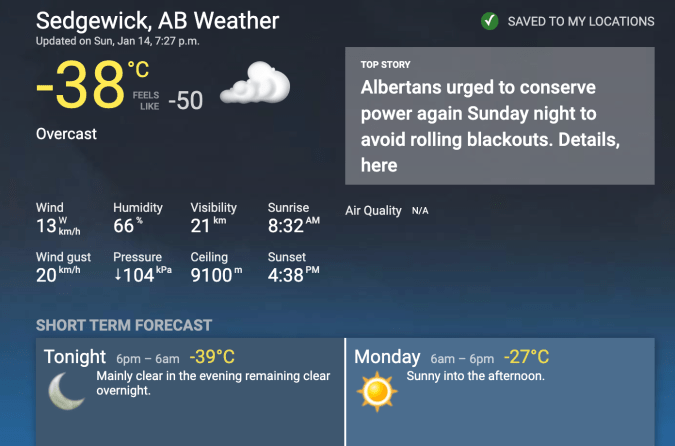Click the -38 current temperature reading
675x446 pixels.
[80, 86]
